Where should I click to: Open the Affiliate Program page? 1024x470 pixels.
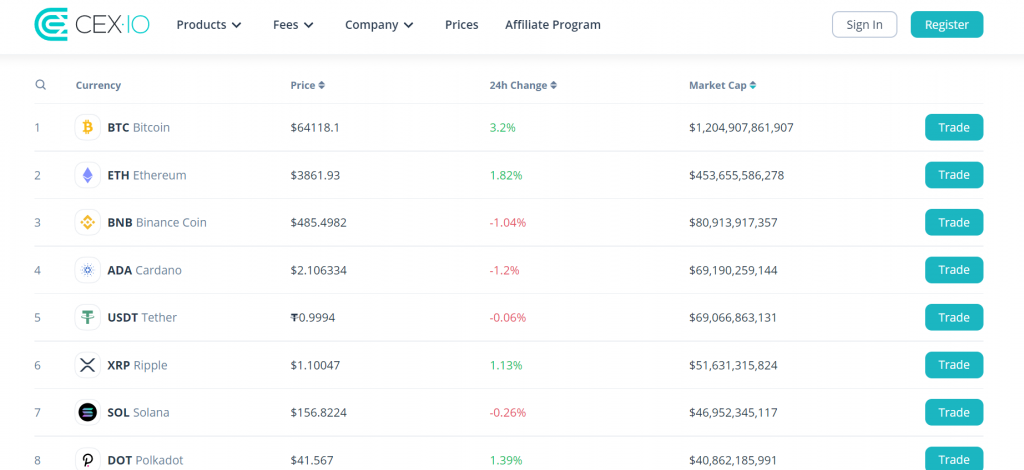click(552, 25)
